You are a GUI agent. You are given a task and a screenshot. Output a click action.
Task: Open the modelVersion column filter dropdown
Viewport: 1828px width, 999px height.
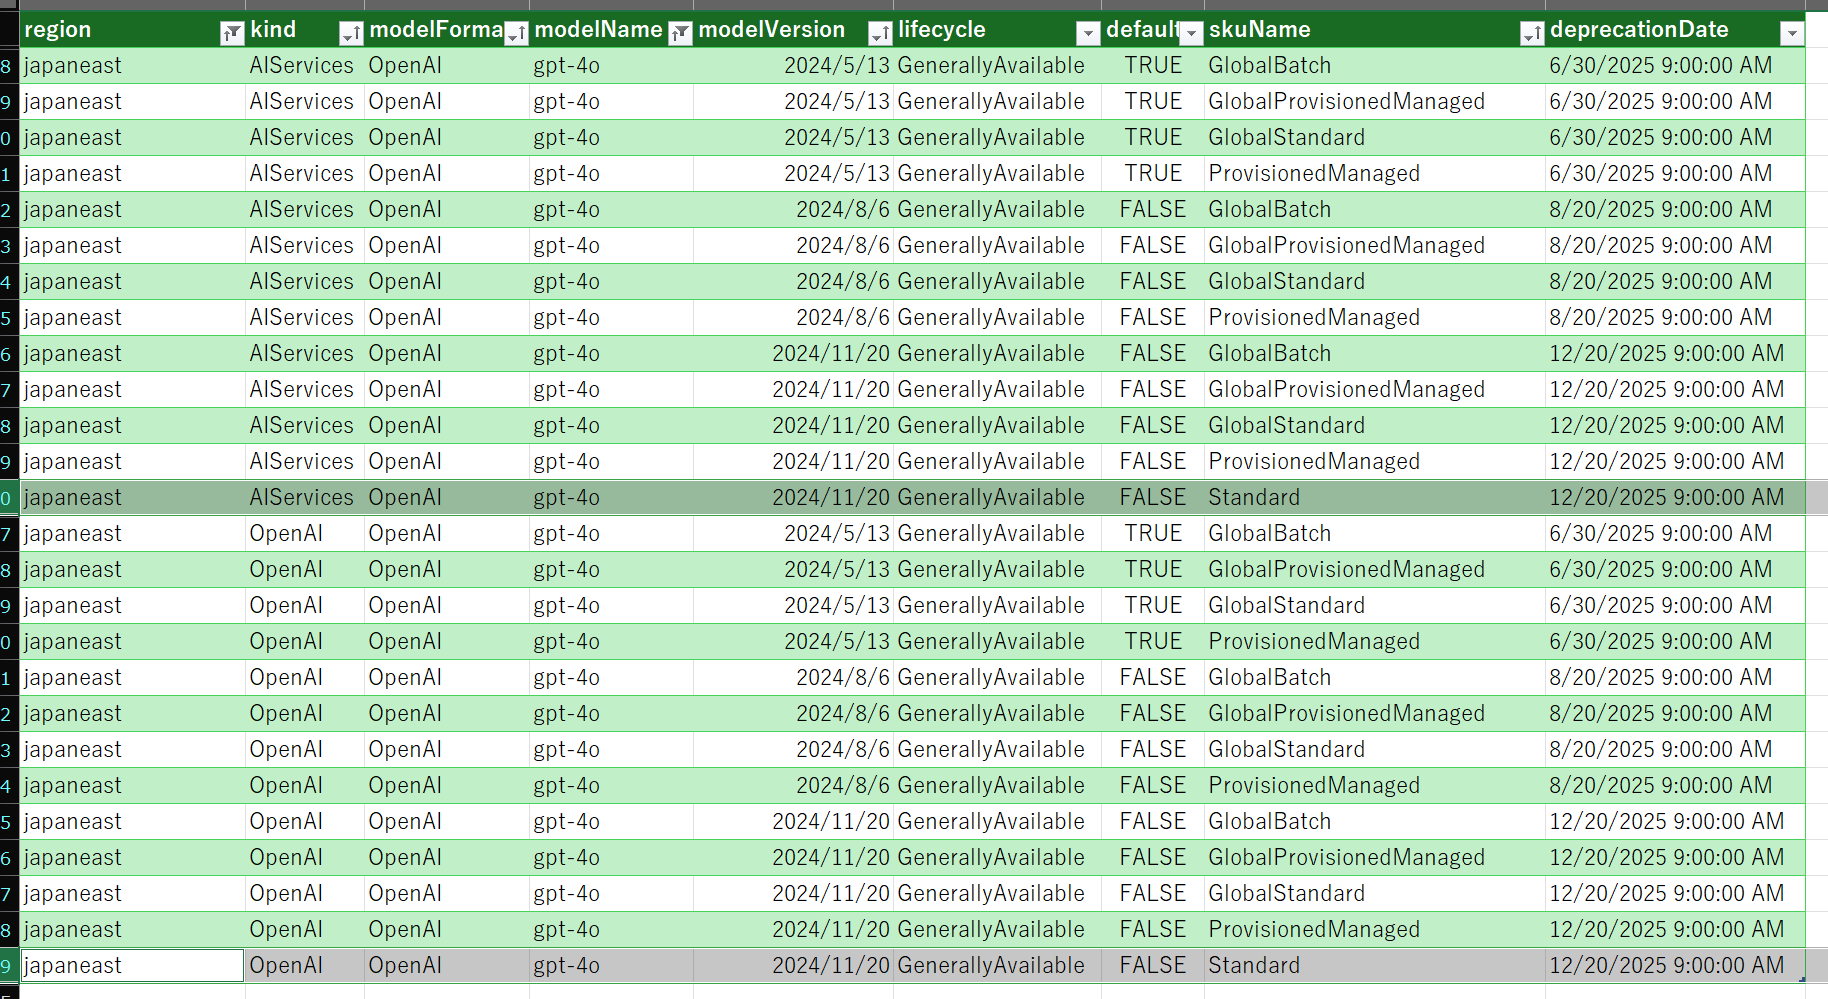coord(880,33)
